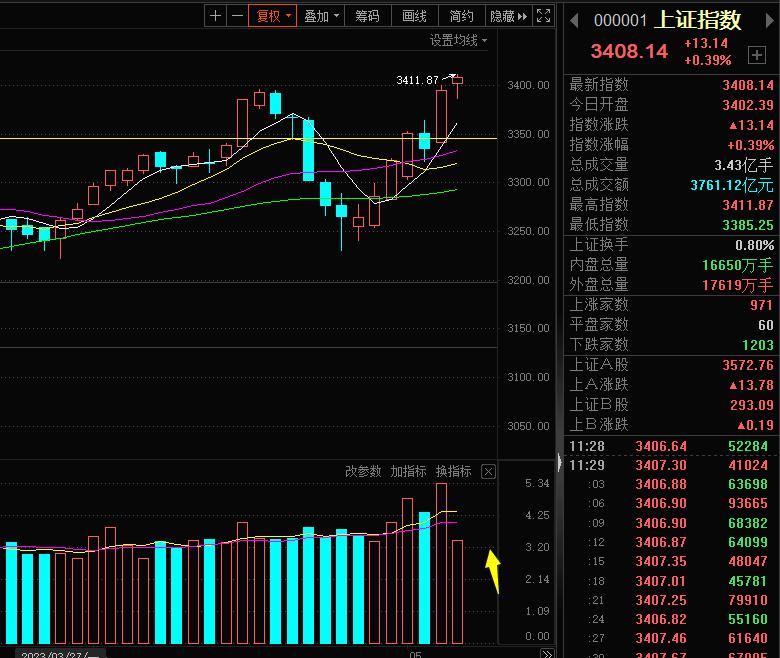Toggle fullscreen chart icon
780x658 pixels.
pyautogui.click(x=543, y=16)
